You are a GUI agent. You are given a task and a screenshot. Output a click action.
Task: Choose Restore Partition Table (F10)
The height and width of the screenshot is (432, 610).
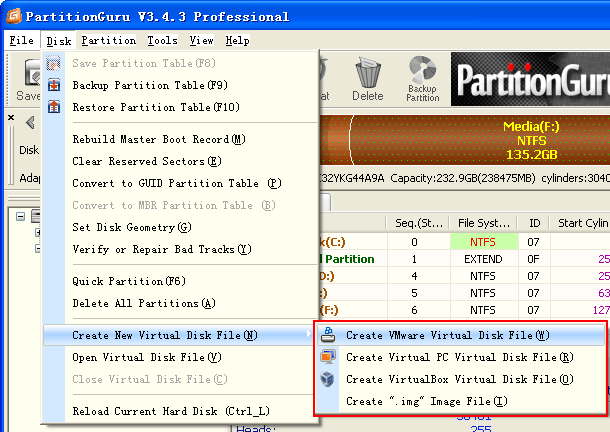[181, 107]
